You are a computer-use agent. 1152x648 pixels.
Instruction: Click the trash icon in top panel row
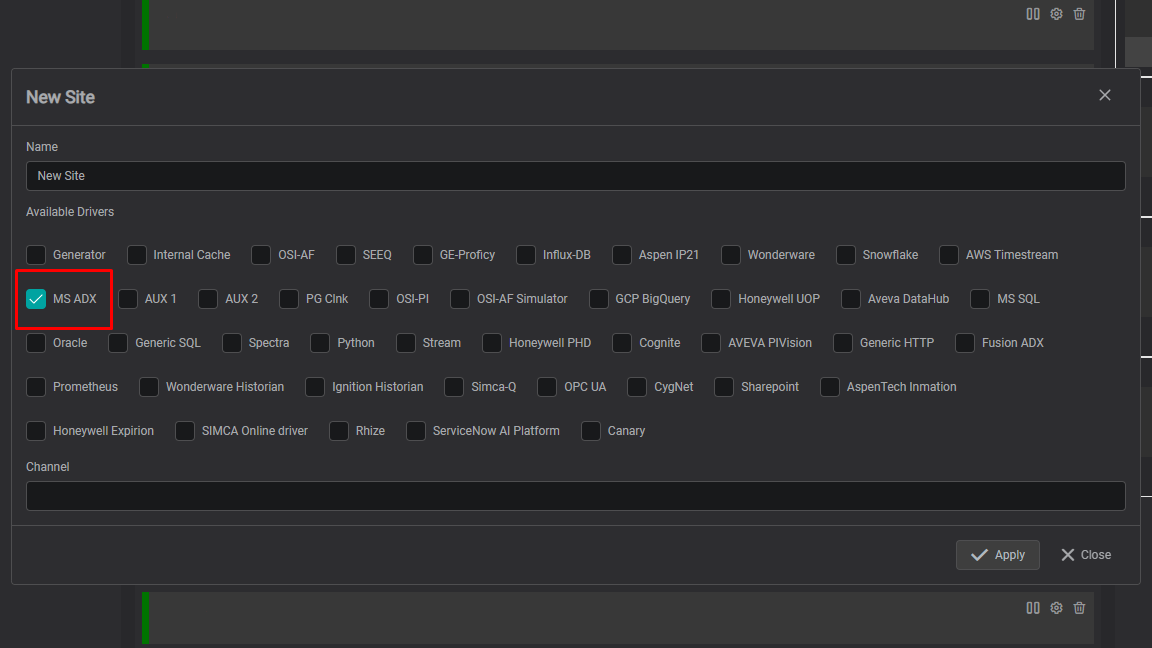tap(1079, 14)
